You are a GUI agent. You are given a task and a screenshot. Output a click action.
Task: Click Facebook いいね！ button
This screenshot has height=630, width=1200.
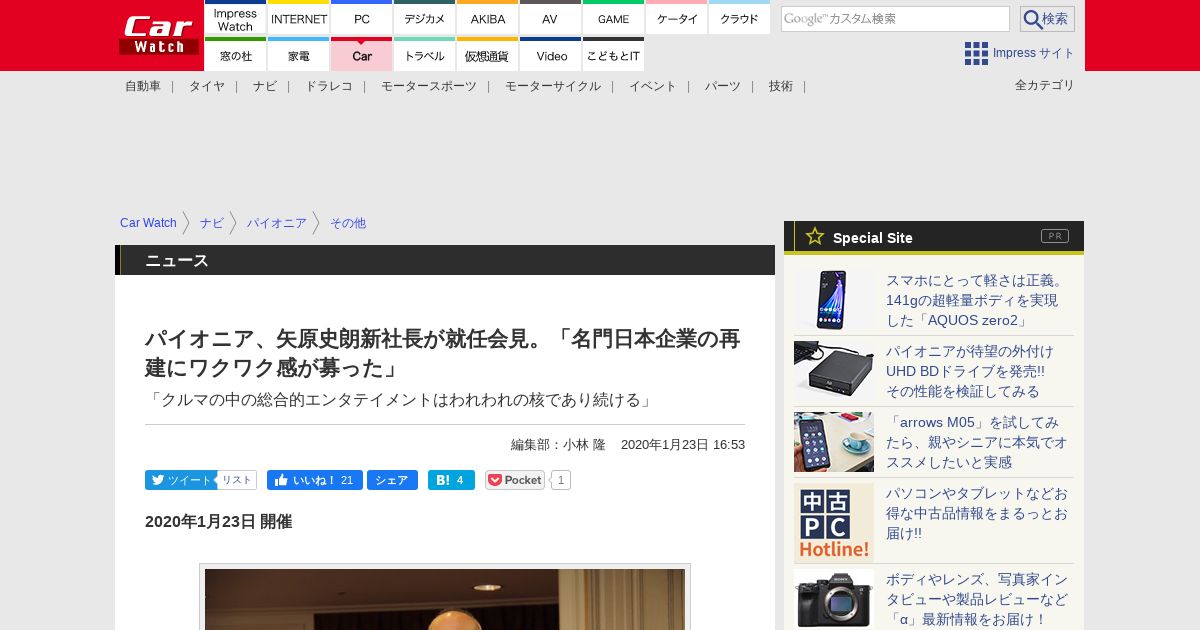click(314, 480)
